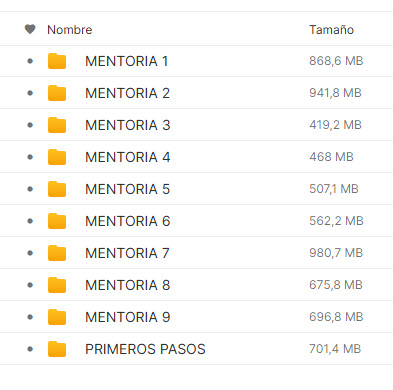Screen dimensions: 393x390
Task: Toggle favorite dot beside MENTORIA 4
Action: pyautogui.click(x=30, y=157)
